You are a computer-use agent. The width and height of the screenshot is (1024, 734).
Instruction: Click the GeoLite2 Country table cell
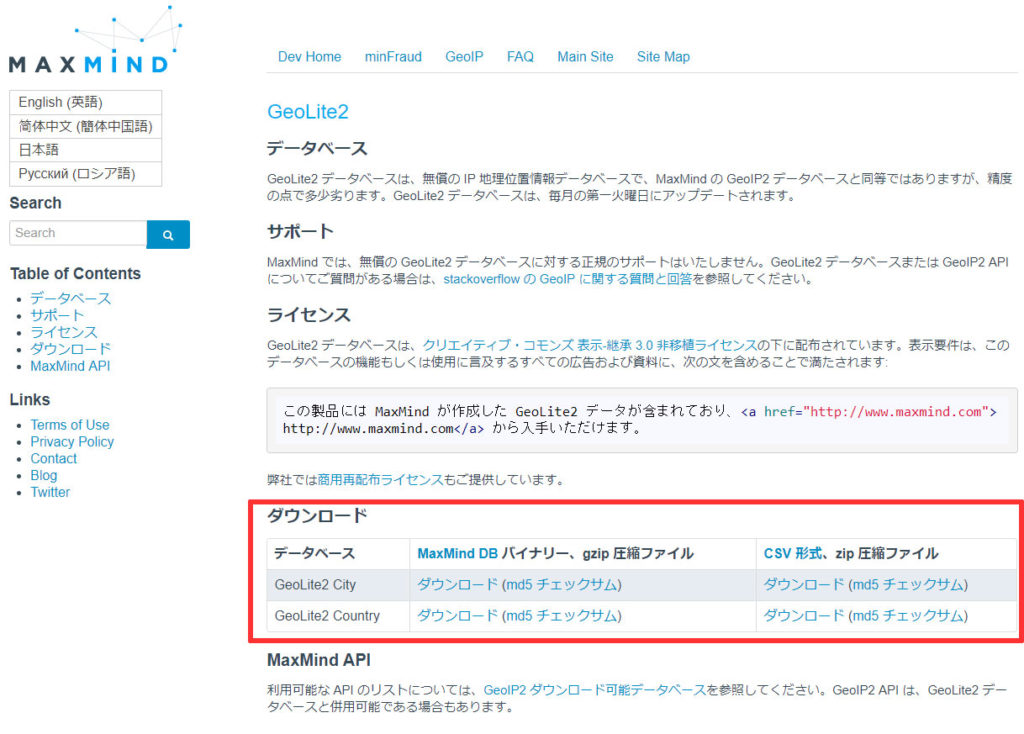pyautogui.click(x=338, y=616)
